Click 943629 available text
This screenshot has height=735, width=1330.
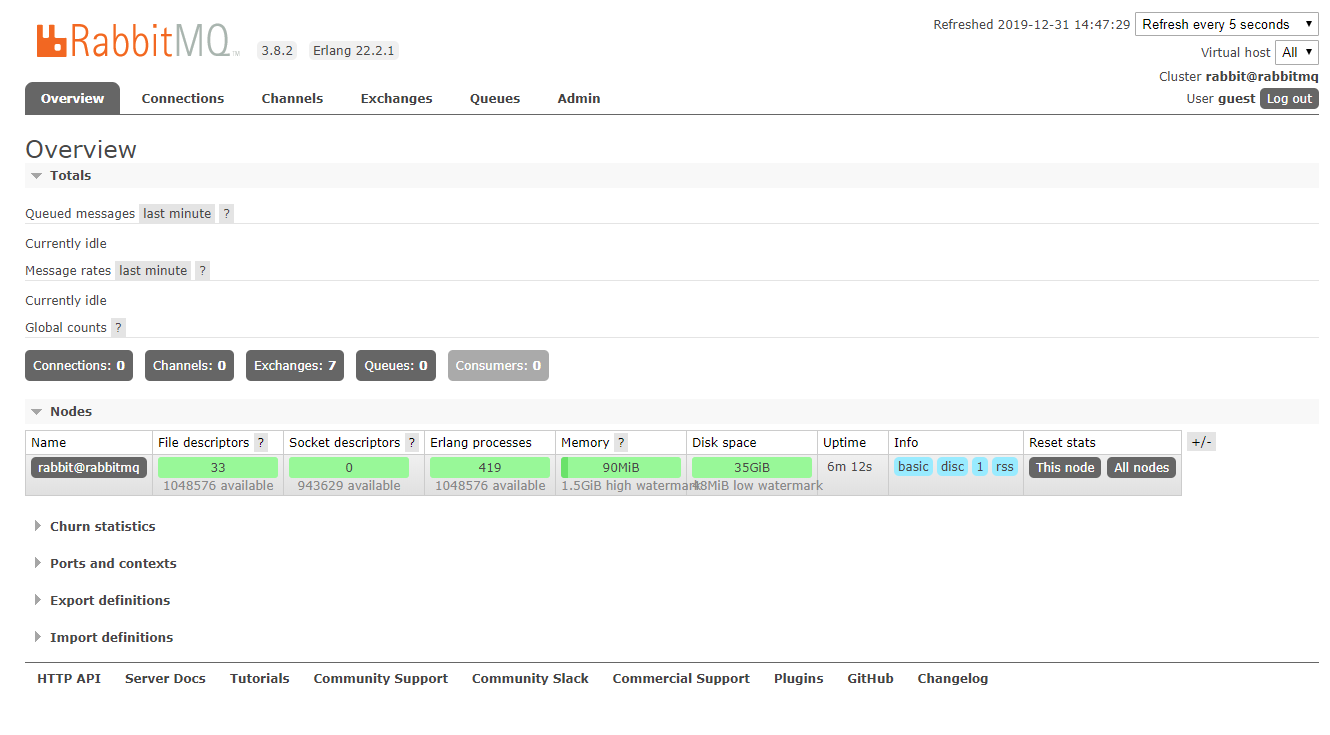pyautogui.click(x=349, y=486)
